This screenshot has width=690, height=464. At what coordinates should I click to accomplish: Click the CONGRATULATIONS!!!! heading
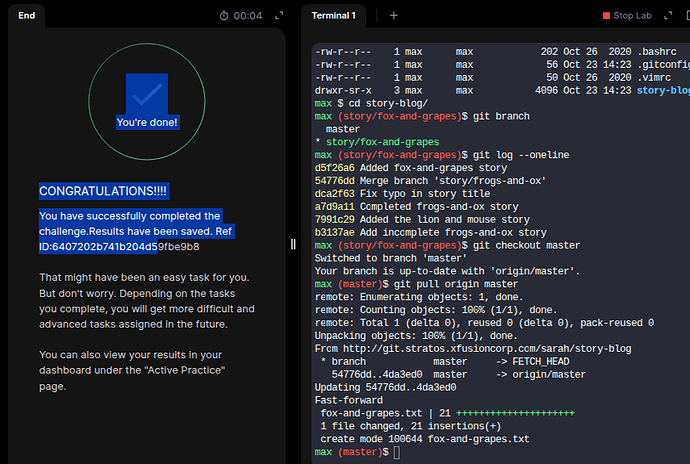click(104, 190)
